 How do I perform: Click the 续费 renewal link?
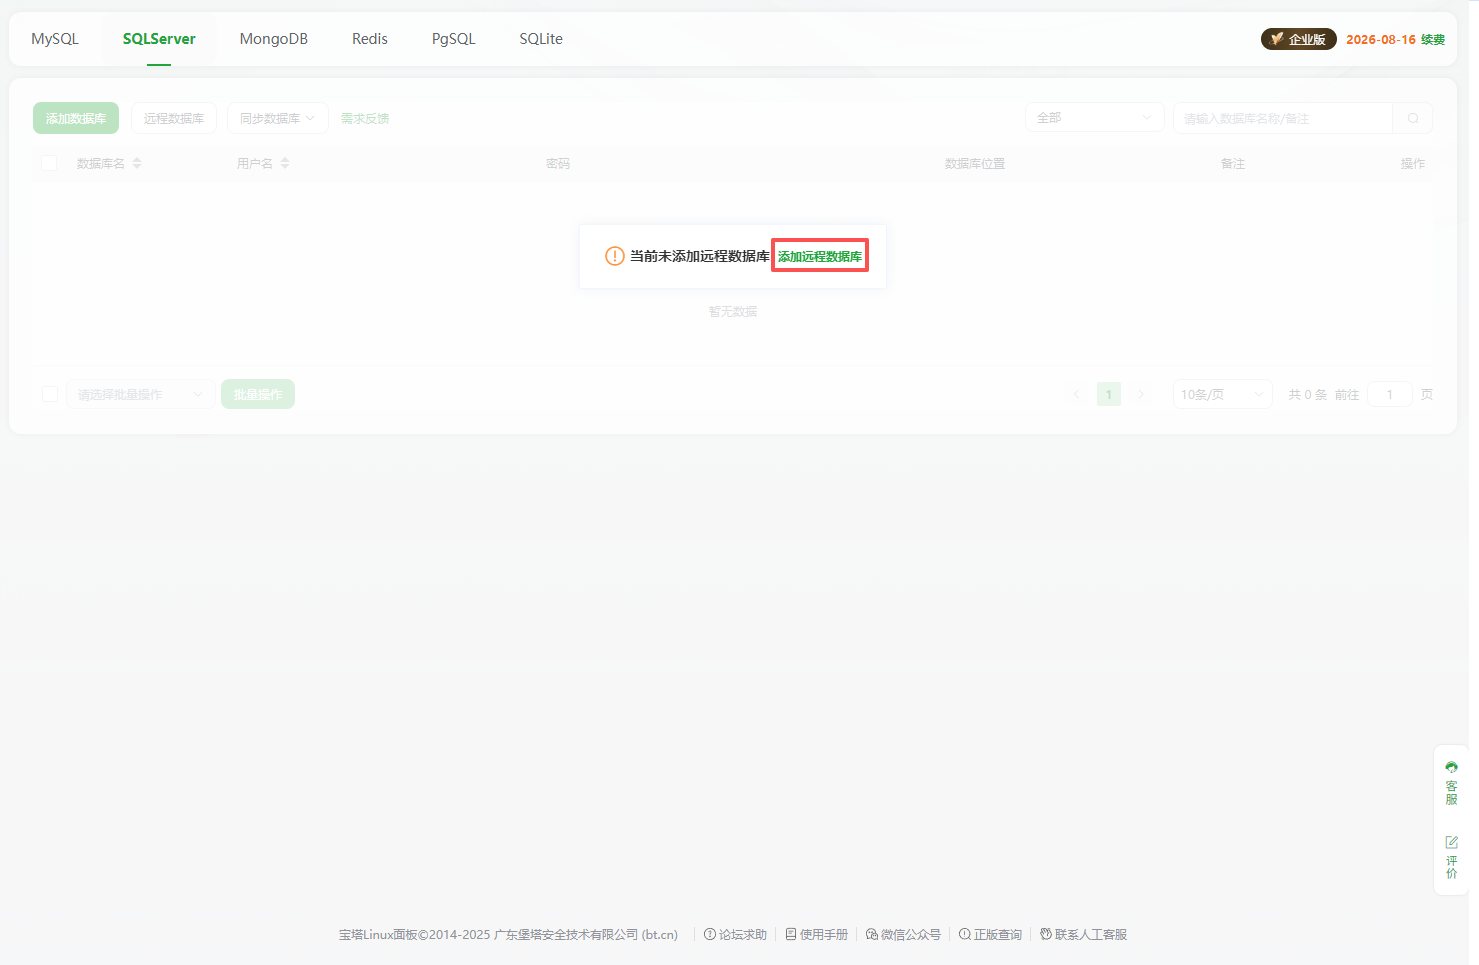pos(1433,39)
